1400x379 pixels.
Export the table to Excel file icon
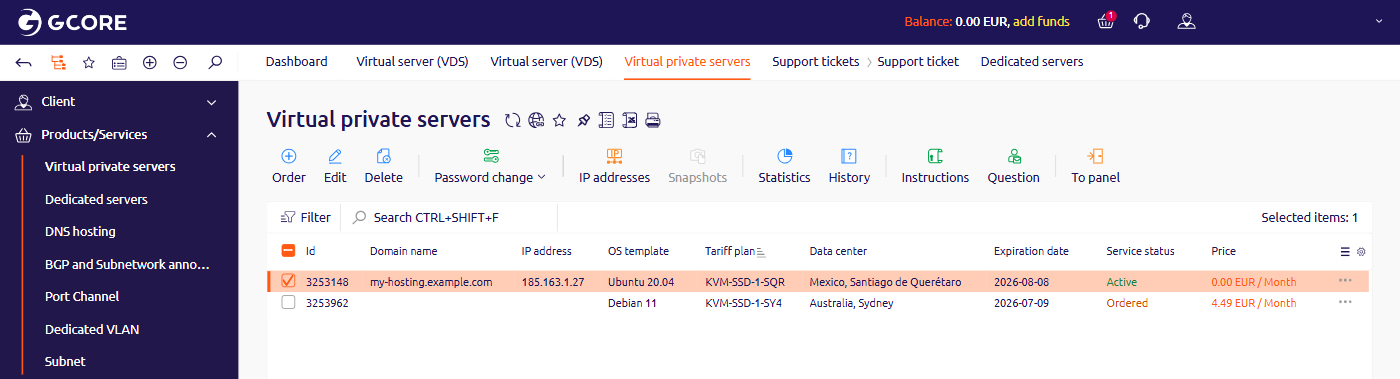[630, 121]
